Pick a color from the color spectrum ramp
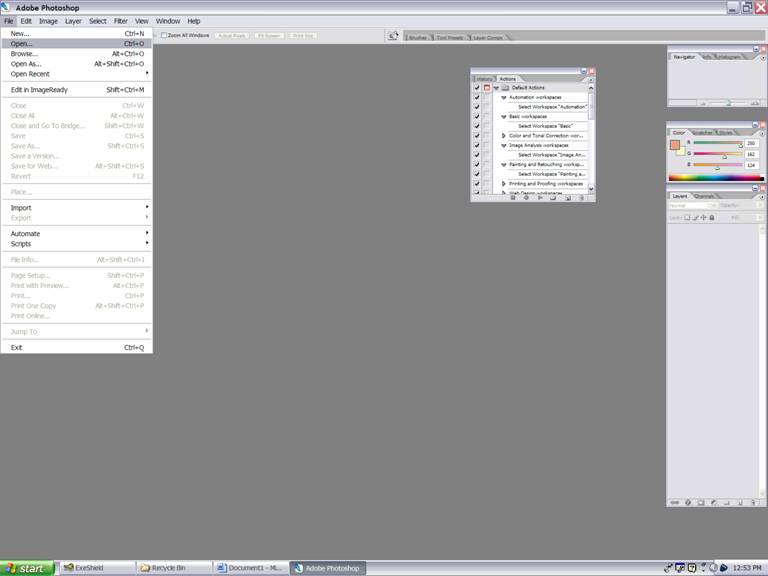The height and width of the screenshot is (576, 768). [716, 178]
